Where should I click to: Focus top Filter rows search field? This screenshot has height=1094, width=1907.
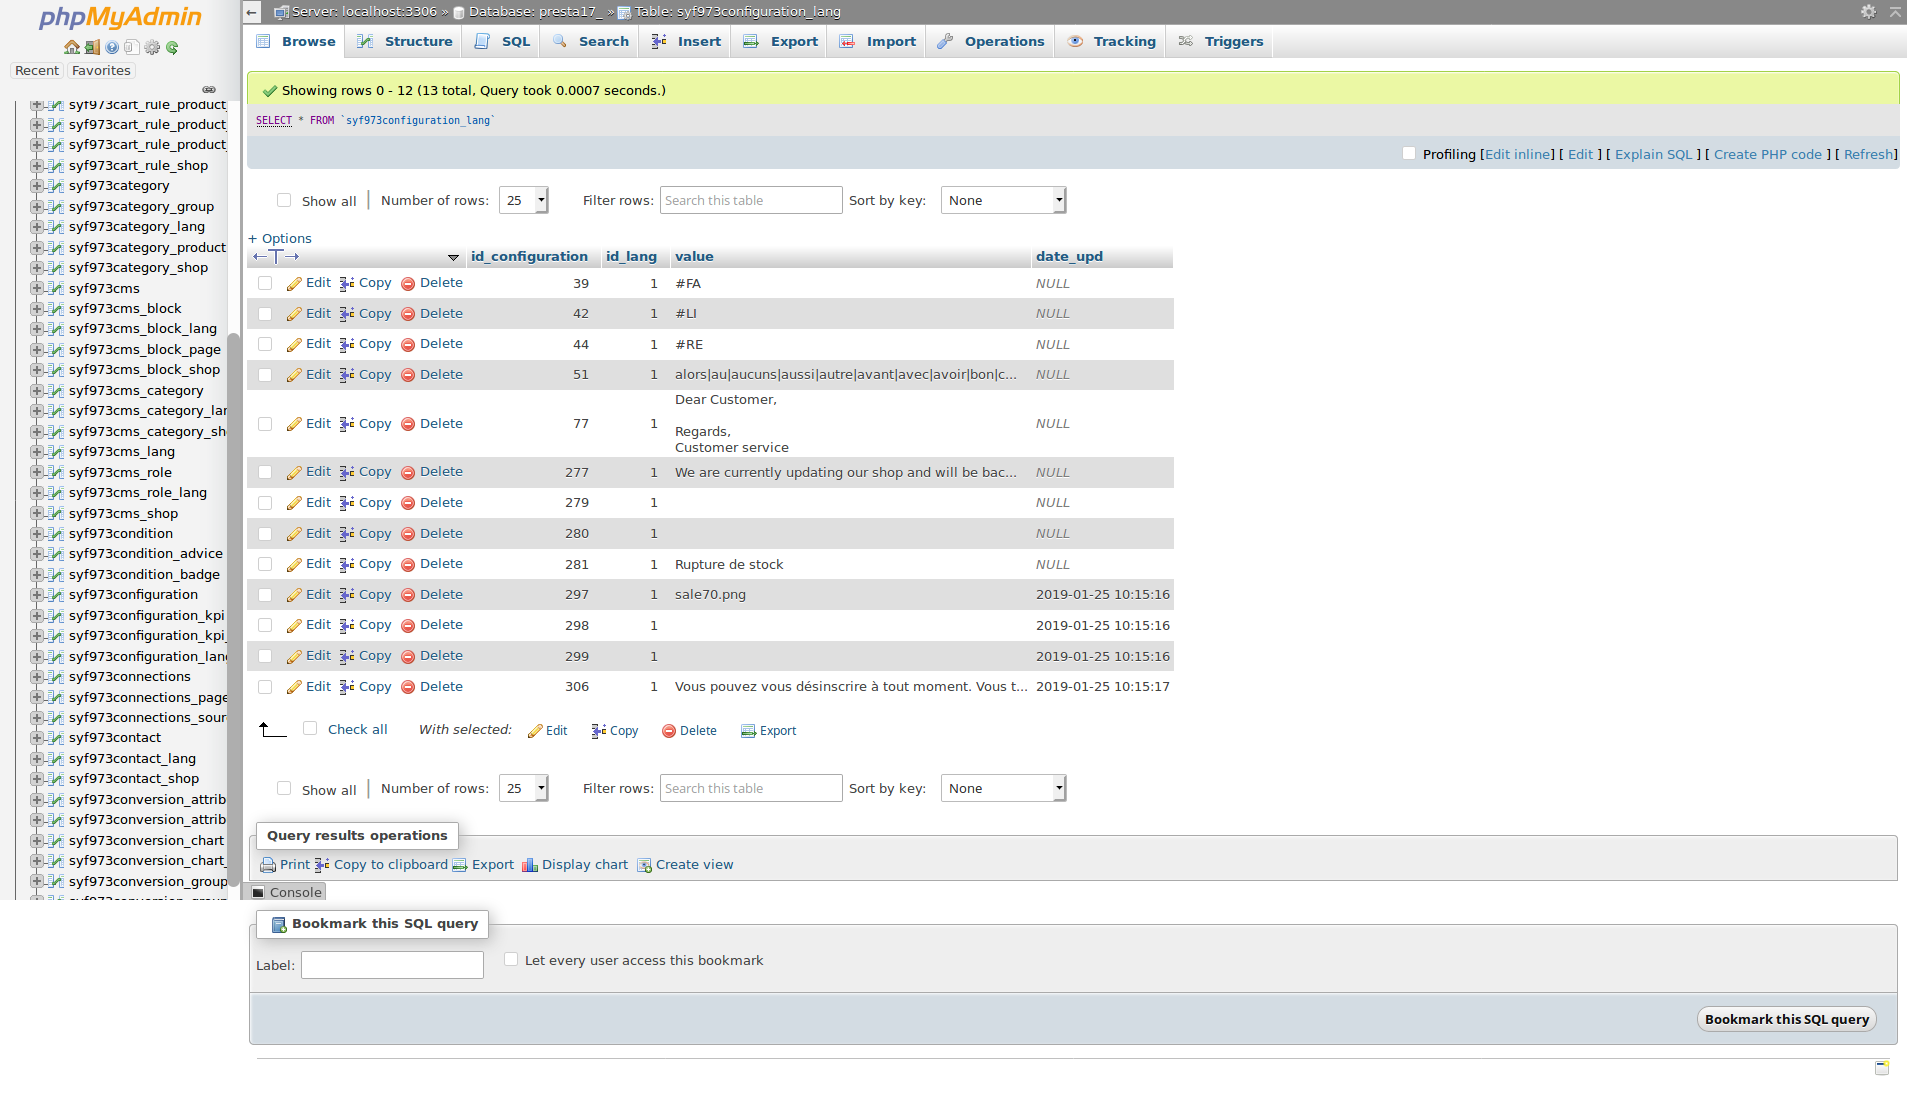[x=751, y=200]
